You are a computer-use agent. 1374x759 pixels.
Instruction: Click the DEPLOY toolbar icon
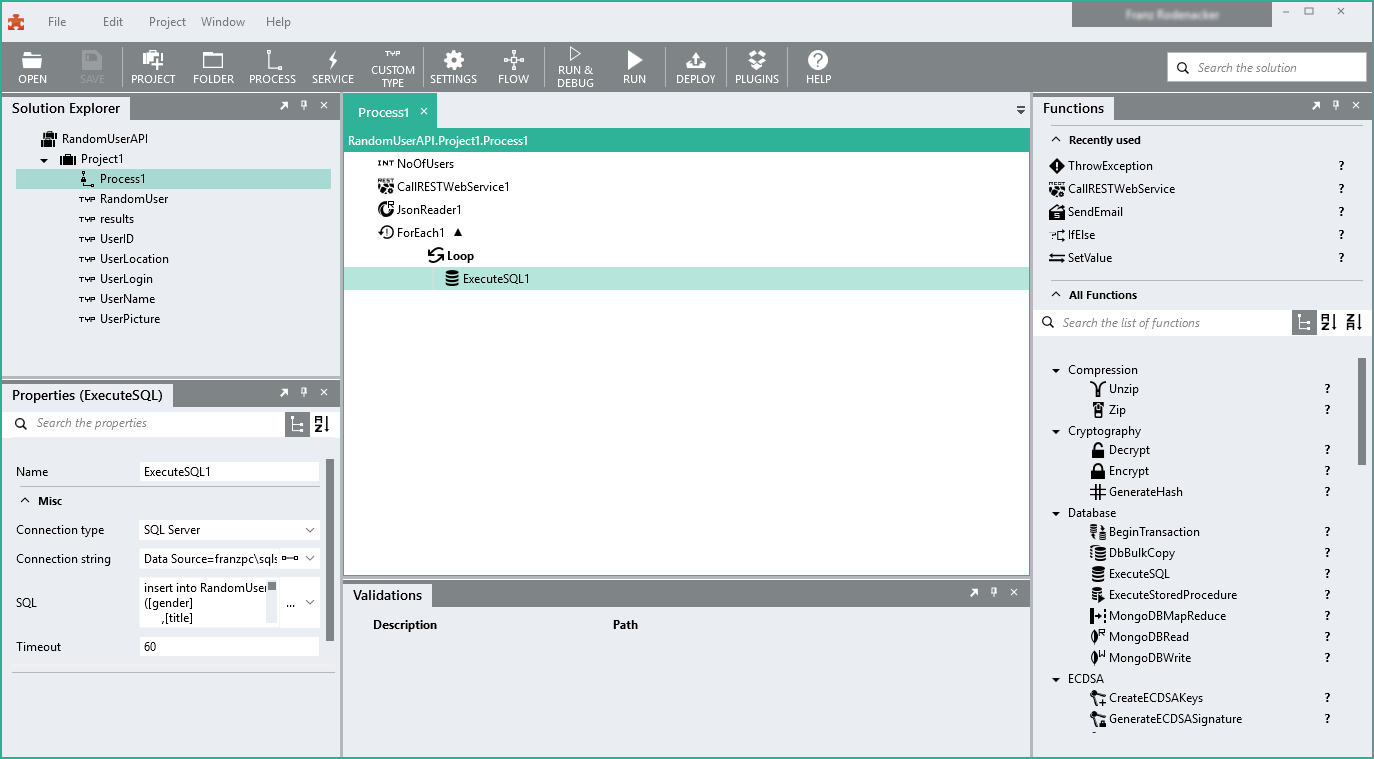pos(695,67)
